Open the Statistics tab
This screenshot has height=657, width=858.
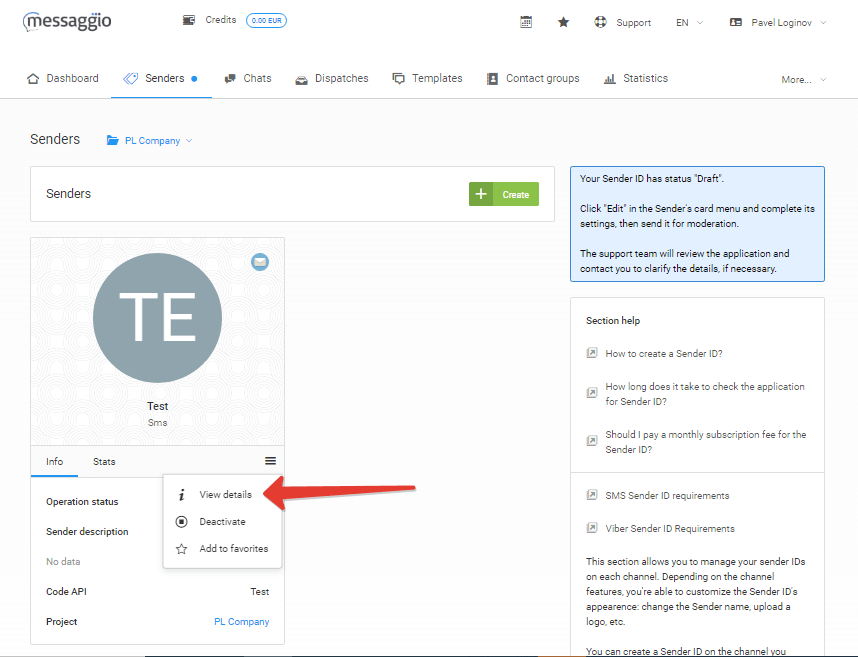tap(635, 78)
